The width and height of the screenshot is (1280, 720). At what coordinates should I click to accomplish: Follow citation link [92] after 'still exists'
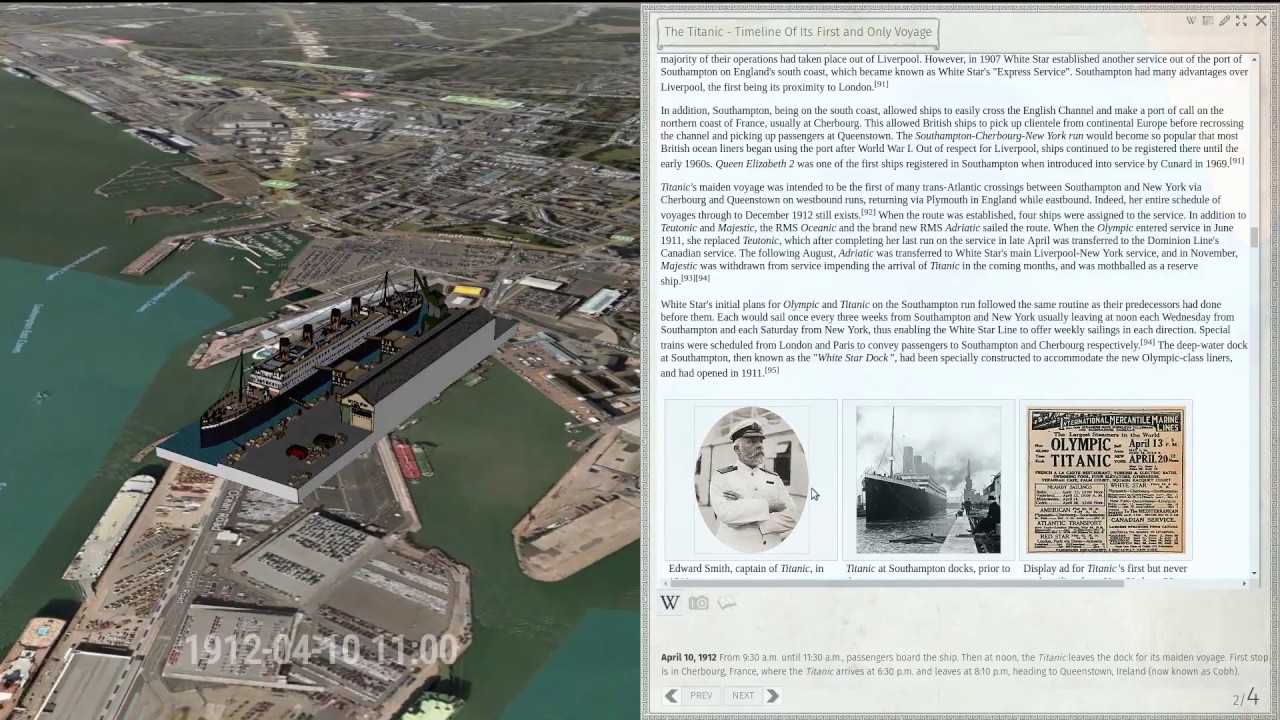868,212
